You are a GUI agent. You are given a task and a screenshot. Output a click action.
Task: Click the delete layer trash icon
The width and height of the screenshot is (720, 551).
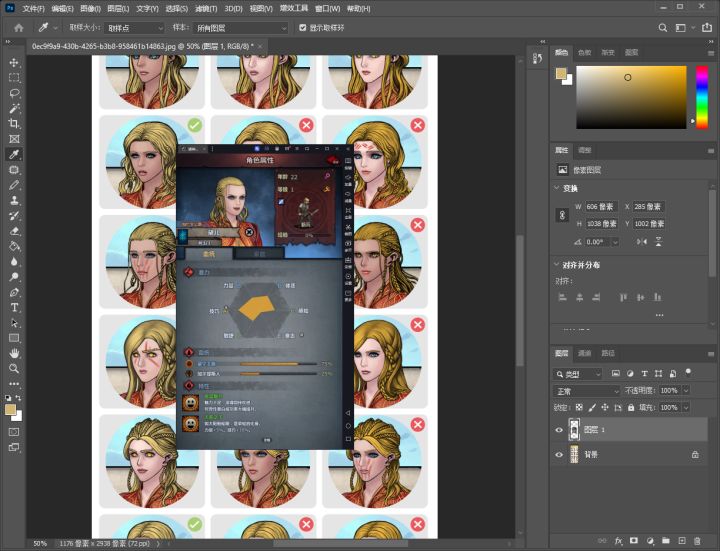pyautogui.click(x=697, y=541)
